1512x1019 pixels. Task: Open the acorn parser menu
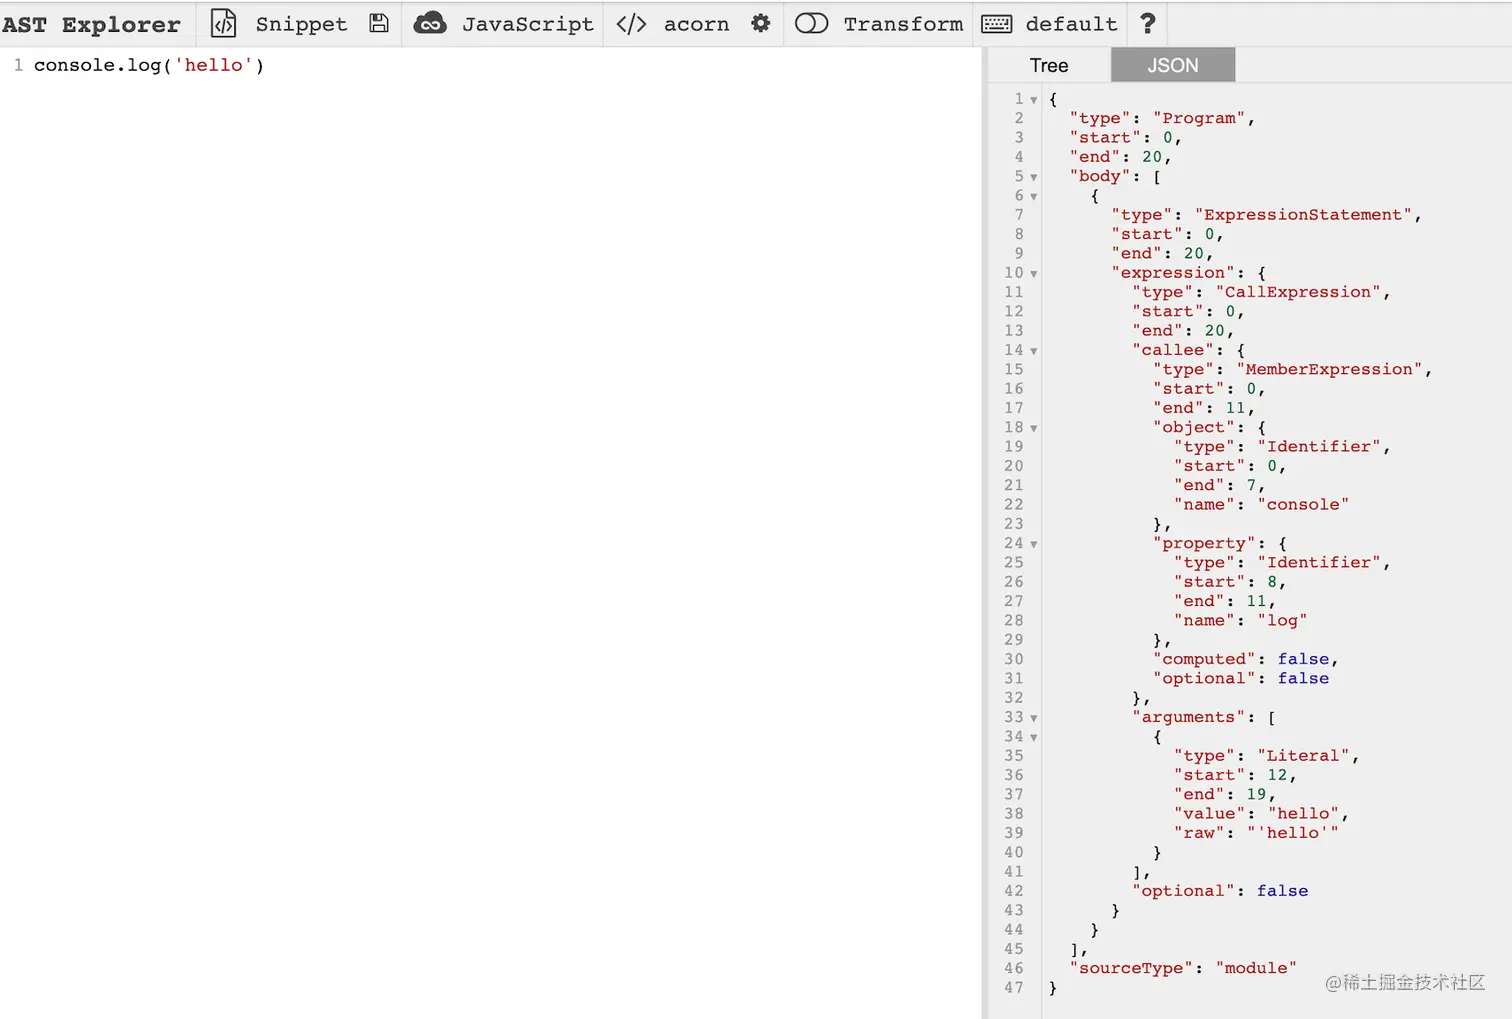696,24
